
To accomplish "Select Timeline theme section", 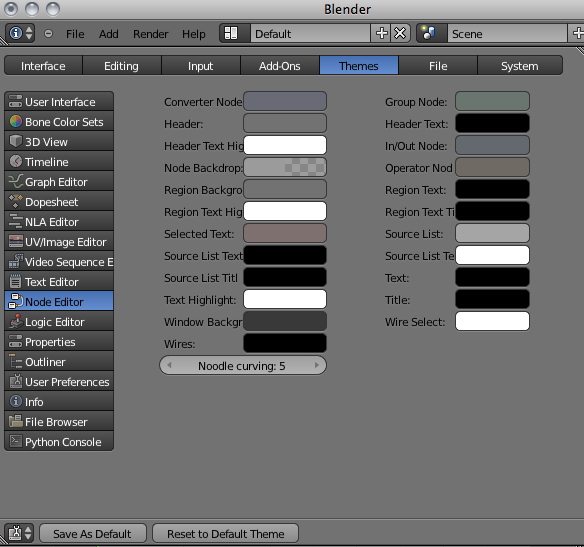I will click(x=59, y=162).
